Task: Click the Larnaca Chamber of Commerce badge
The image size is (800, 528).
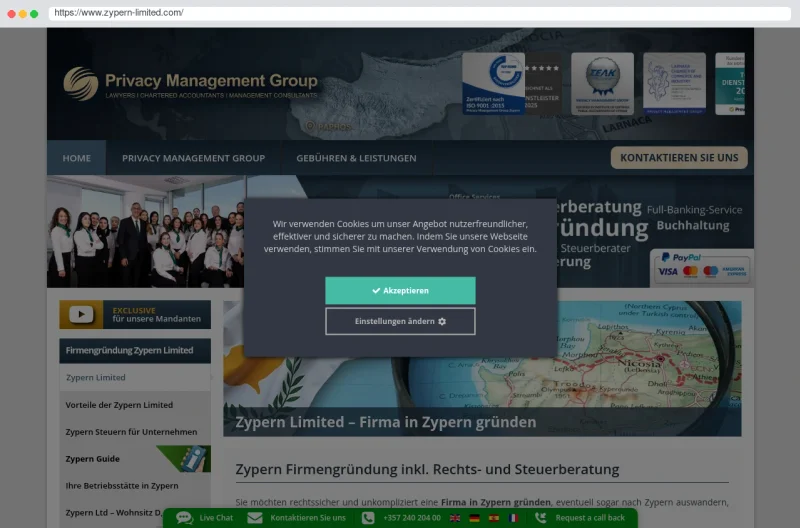Action: (x=674, y=83)
